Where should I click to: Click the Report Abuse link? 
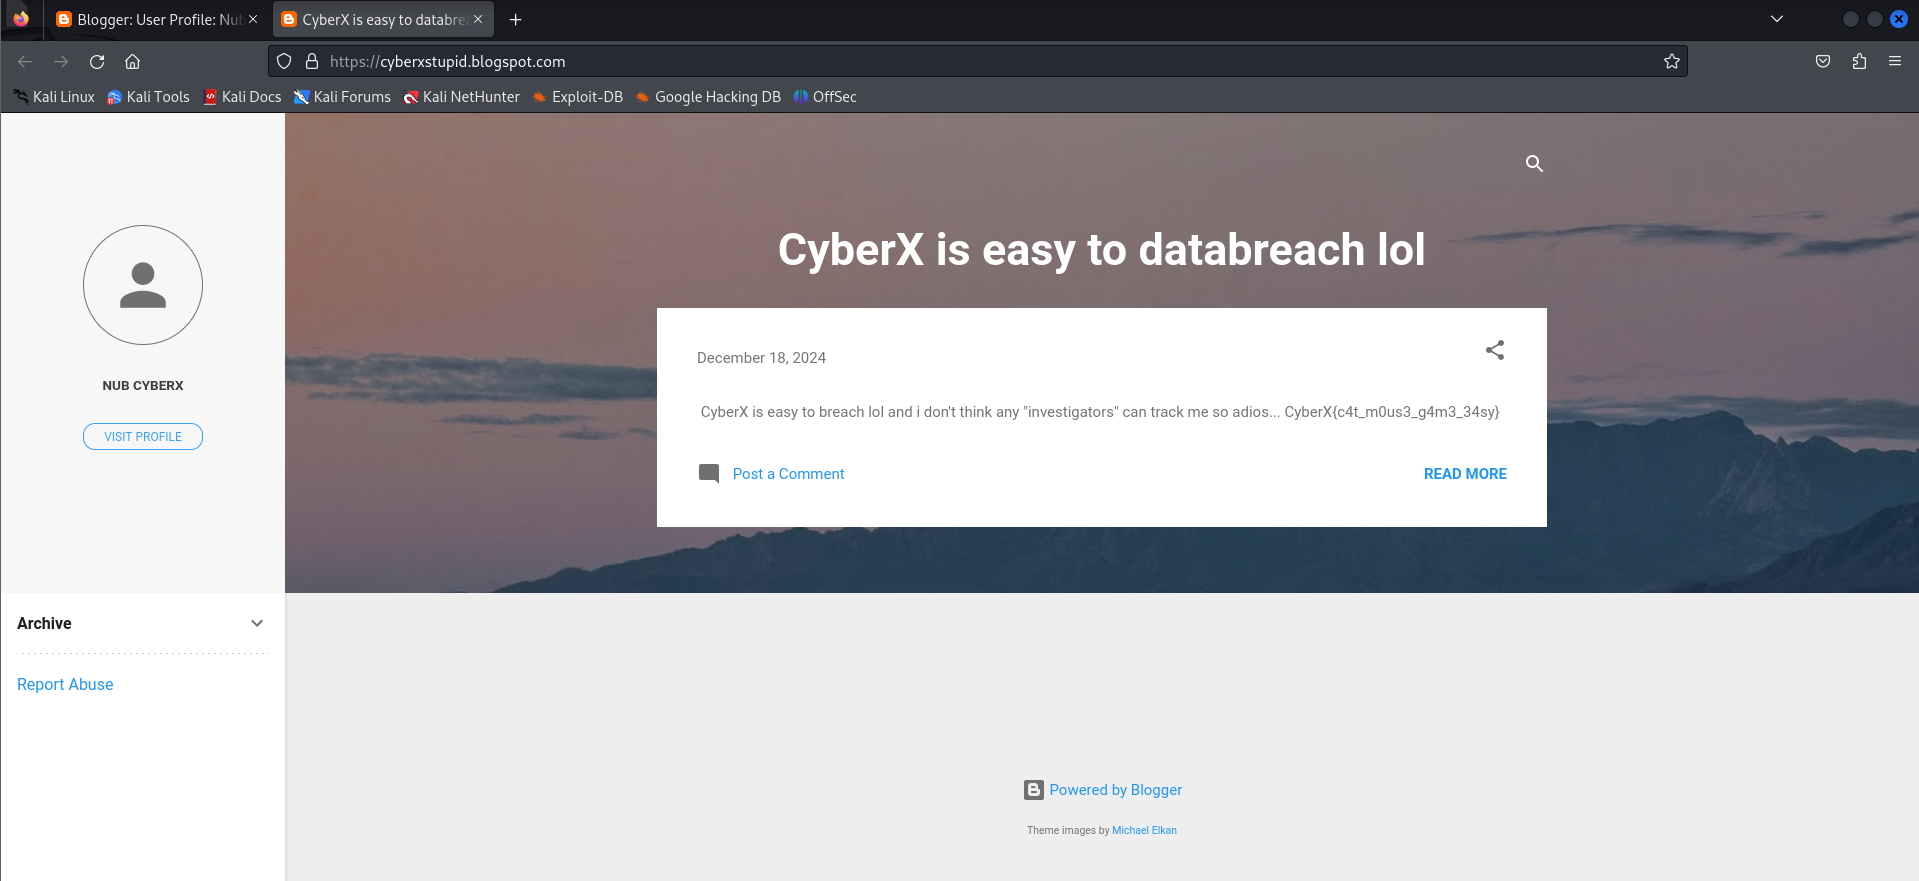pyautogui.click(x=65, y=684)
